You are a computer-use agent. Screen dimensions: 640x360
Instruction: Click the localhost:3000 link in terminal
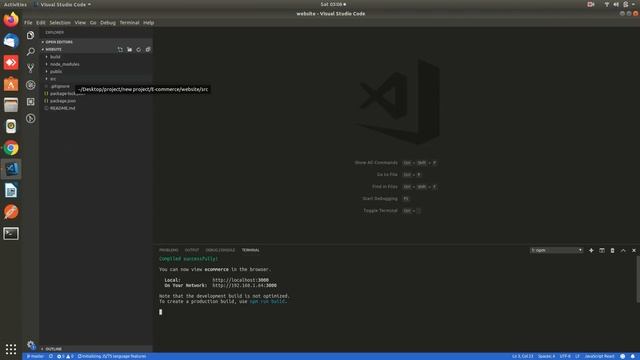point(240,280)
